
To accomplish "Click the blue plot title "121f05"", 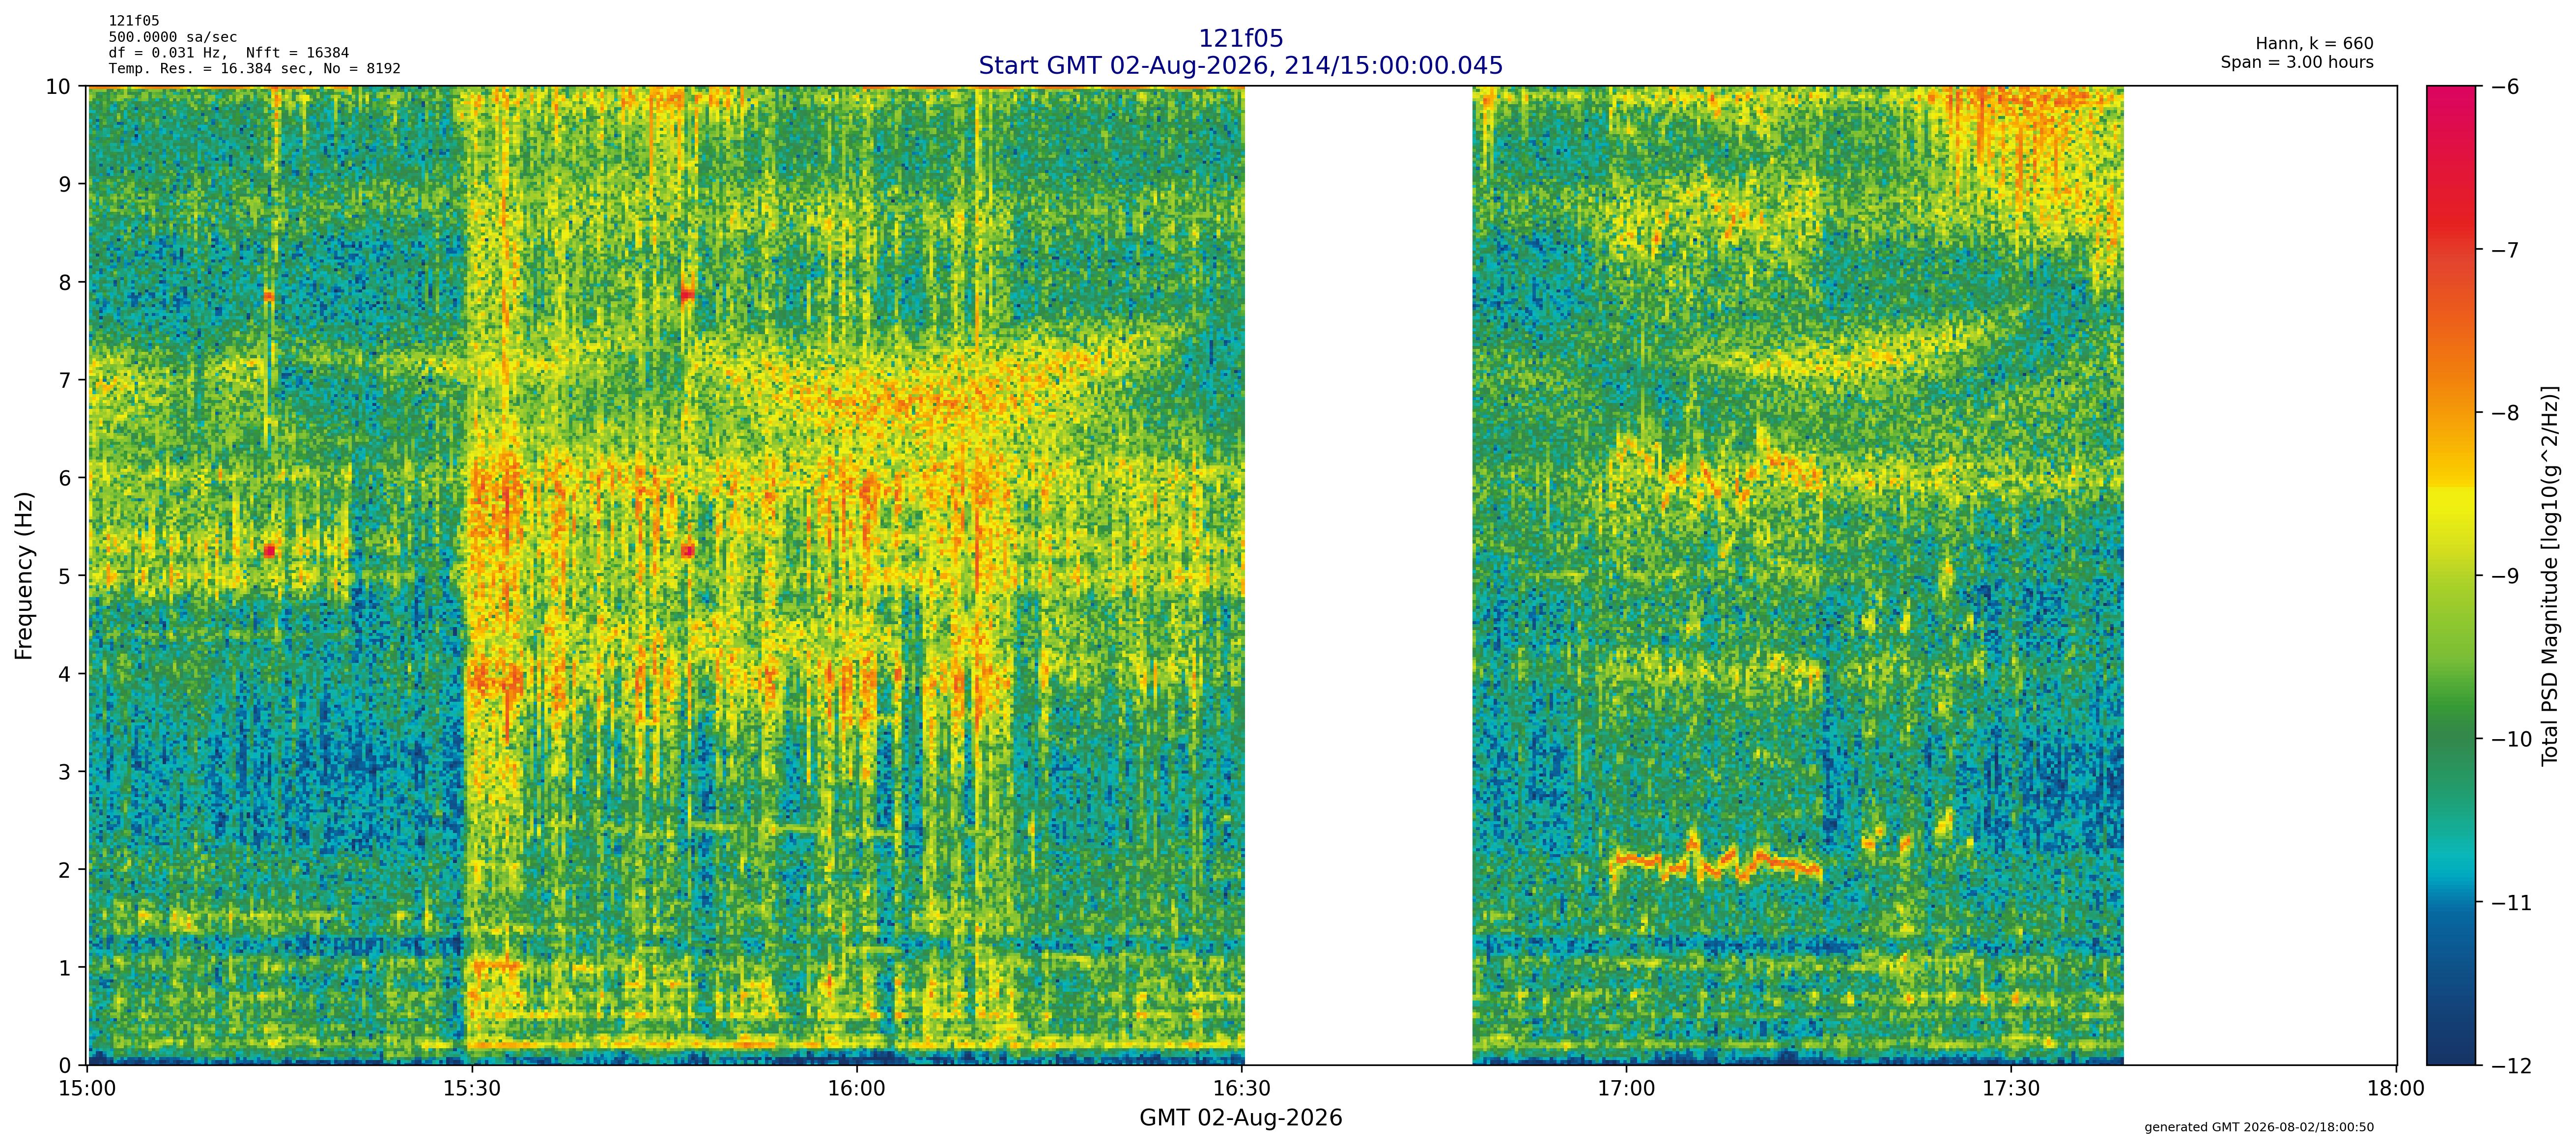I will click(1240, 39).
